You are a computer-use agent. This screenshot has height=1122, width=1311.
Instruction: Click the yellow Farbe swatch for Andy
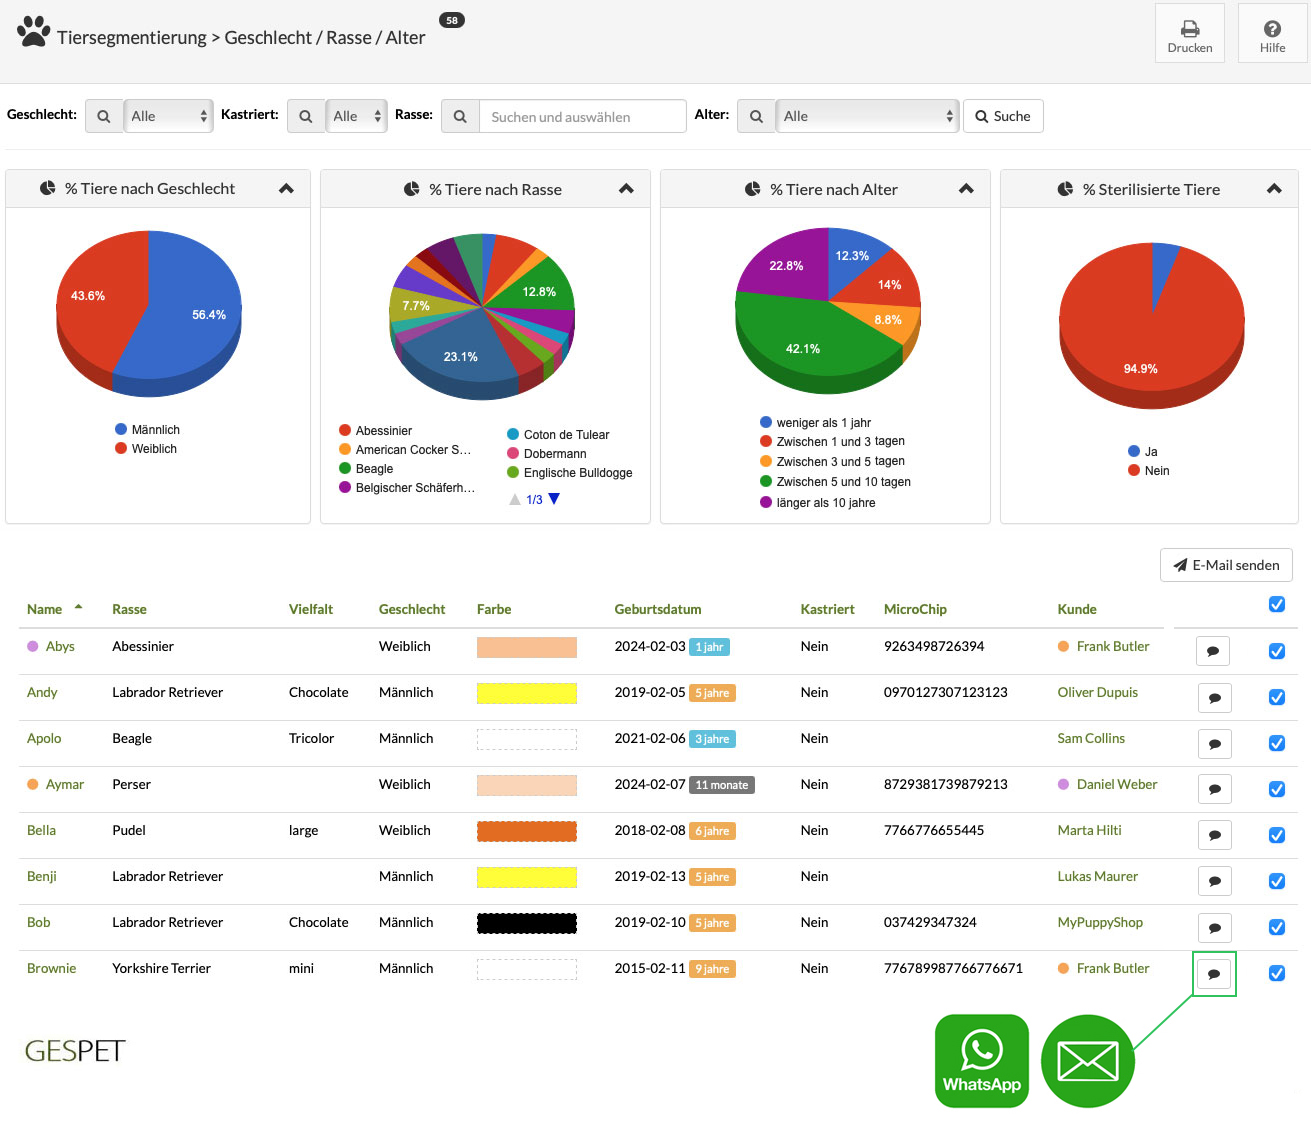(x=527, y=693)
